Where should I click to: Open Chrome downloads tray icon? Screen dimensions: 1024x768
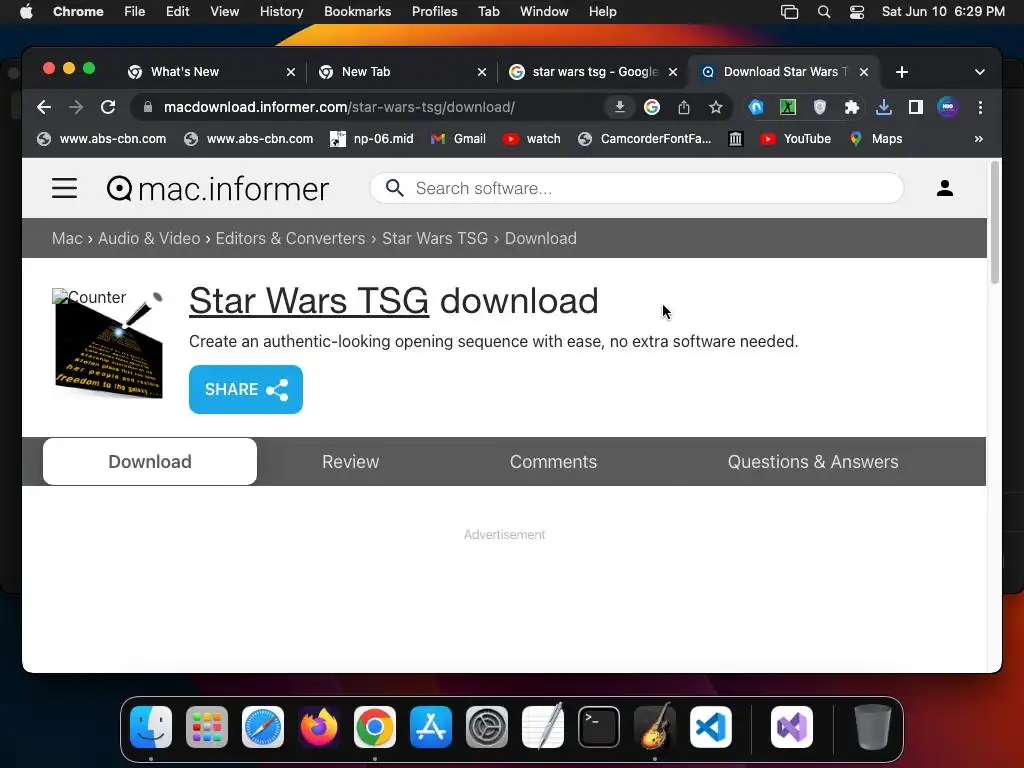[884, 107]
